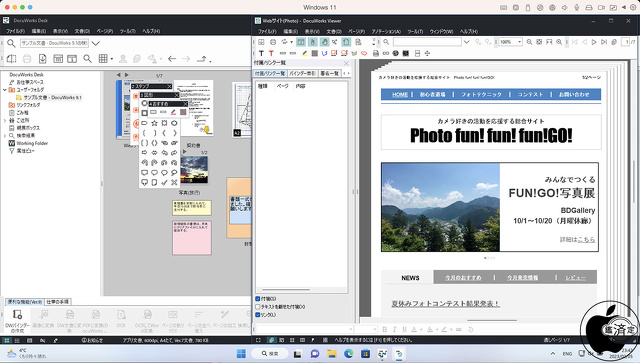Open font name dropdown in Viewer bottom bar
The height and width of the screenshot is (363, 640).
350,329
